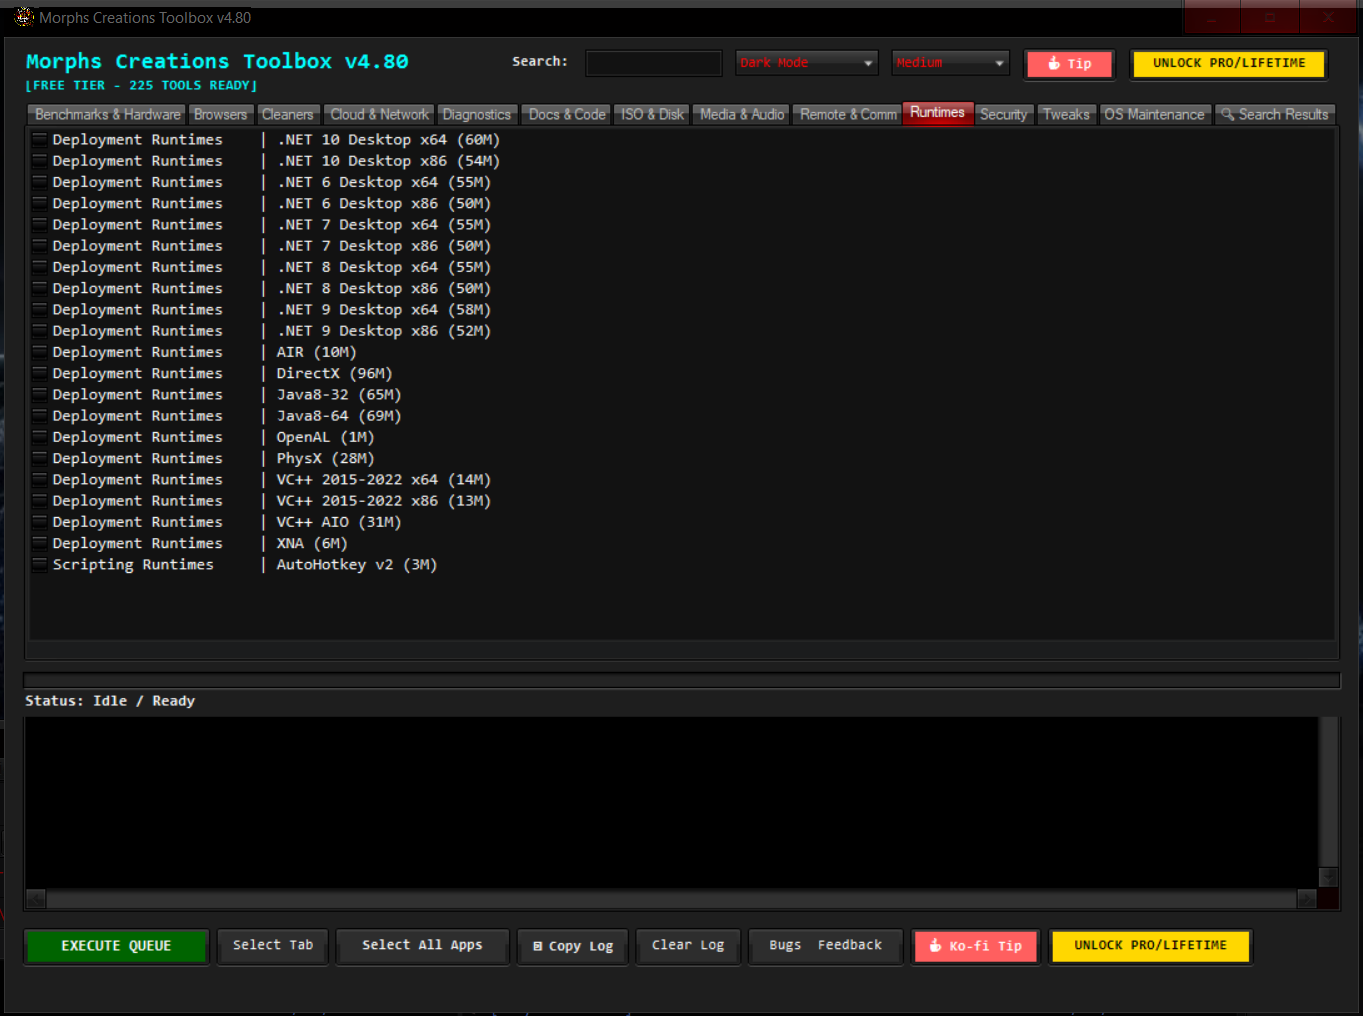Switch to the Remote & Comm tab
Screen dimensions: 1363x1016
848,115
